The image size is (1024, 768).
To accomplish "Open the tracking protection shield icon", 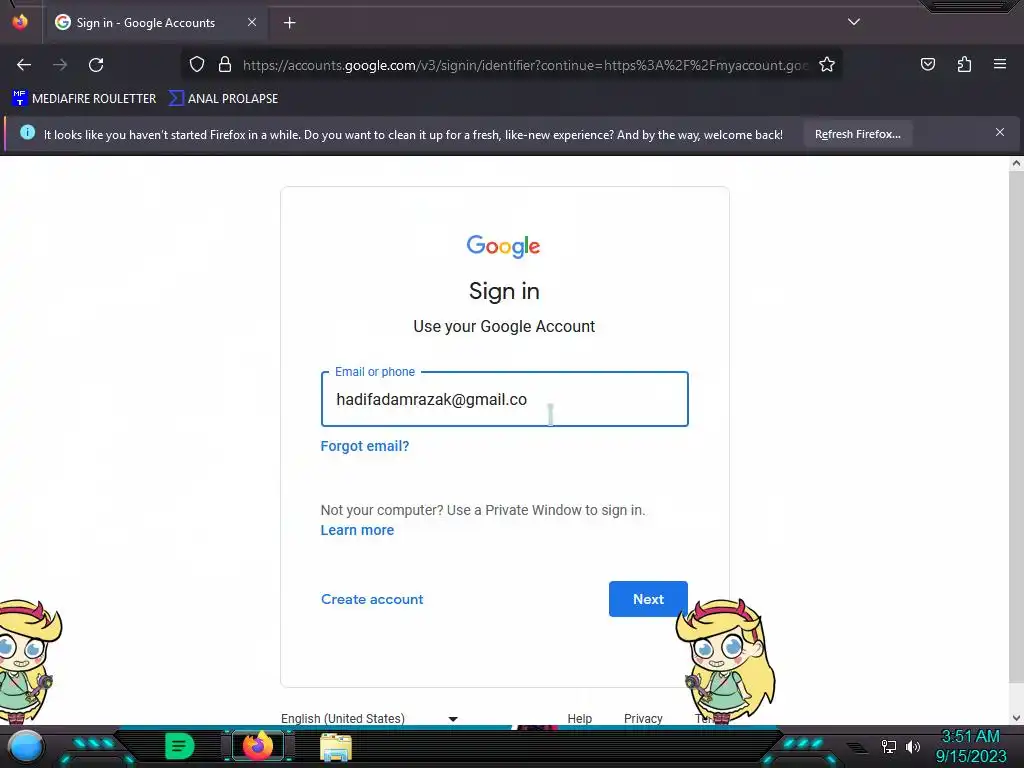I will point(197,65).
